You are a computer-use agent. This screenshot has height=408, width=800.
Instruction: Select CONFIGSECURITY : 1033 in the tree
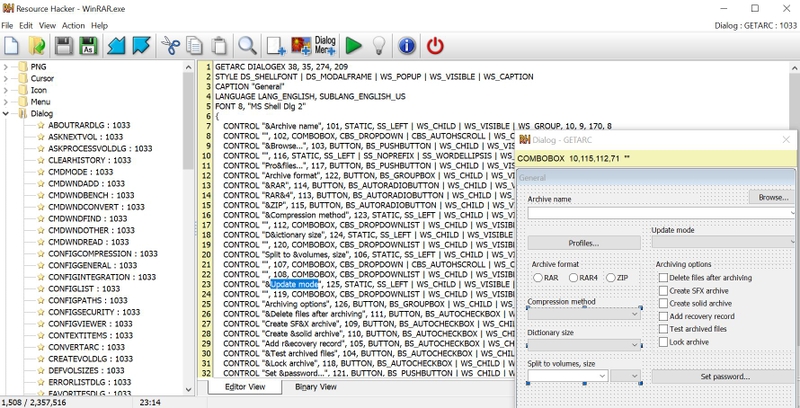click(x=94, y=312)
